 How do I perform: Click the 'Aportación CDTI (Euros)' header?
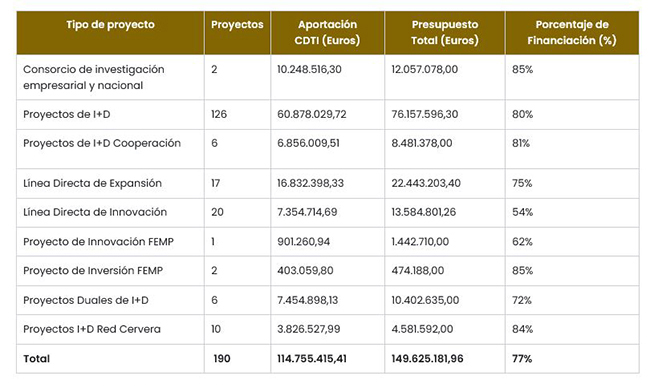327,33
